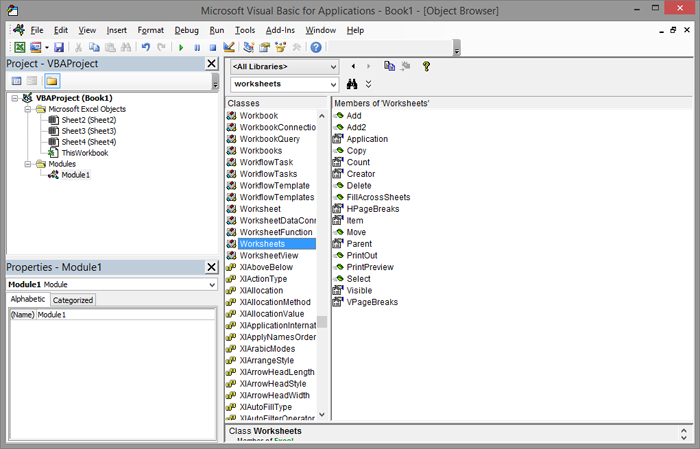Click the Go Forward arrow in the Object Browser
The width and height of the screenshot is (700, 449).
coord(369,67)
